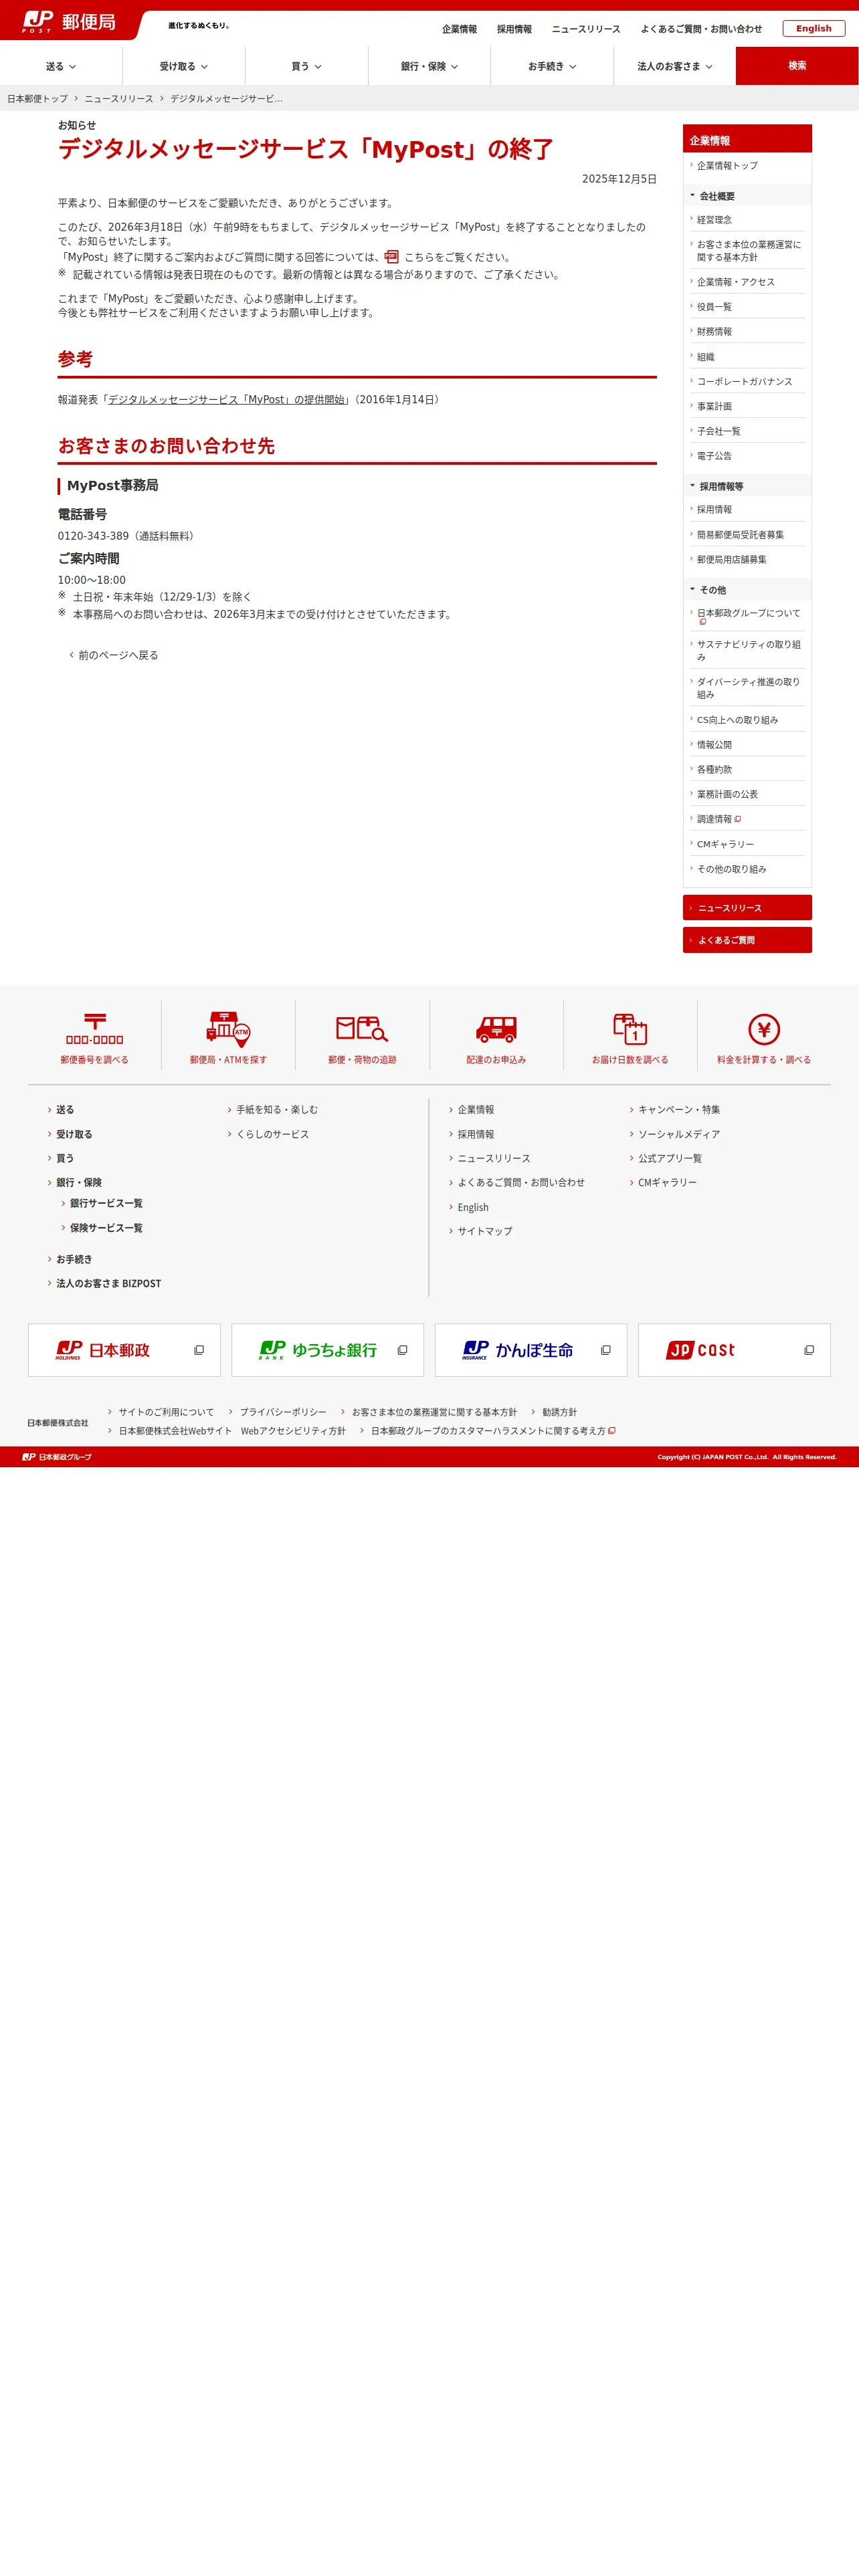Image resolution: width=859 pixels, height=2576 pixels.
Task: Open 勧誘方針 footer link
Action: [x=559, y=1412]
